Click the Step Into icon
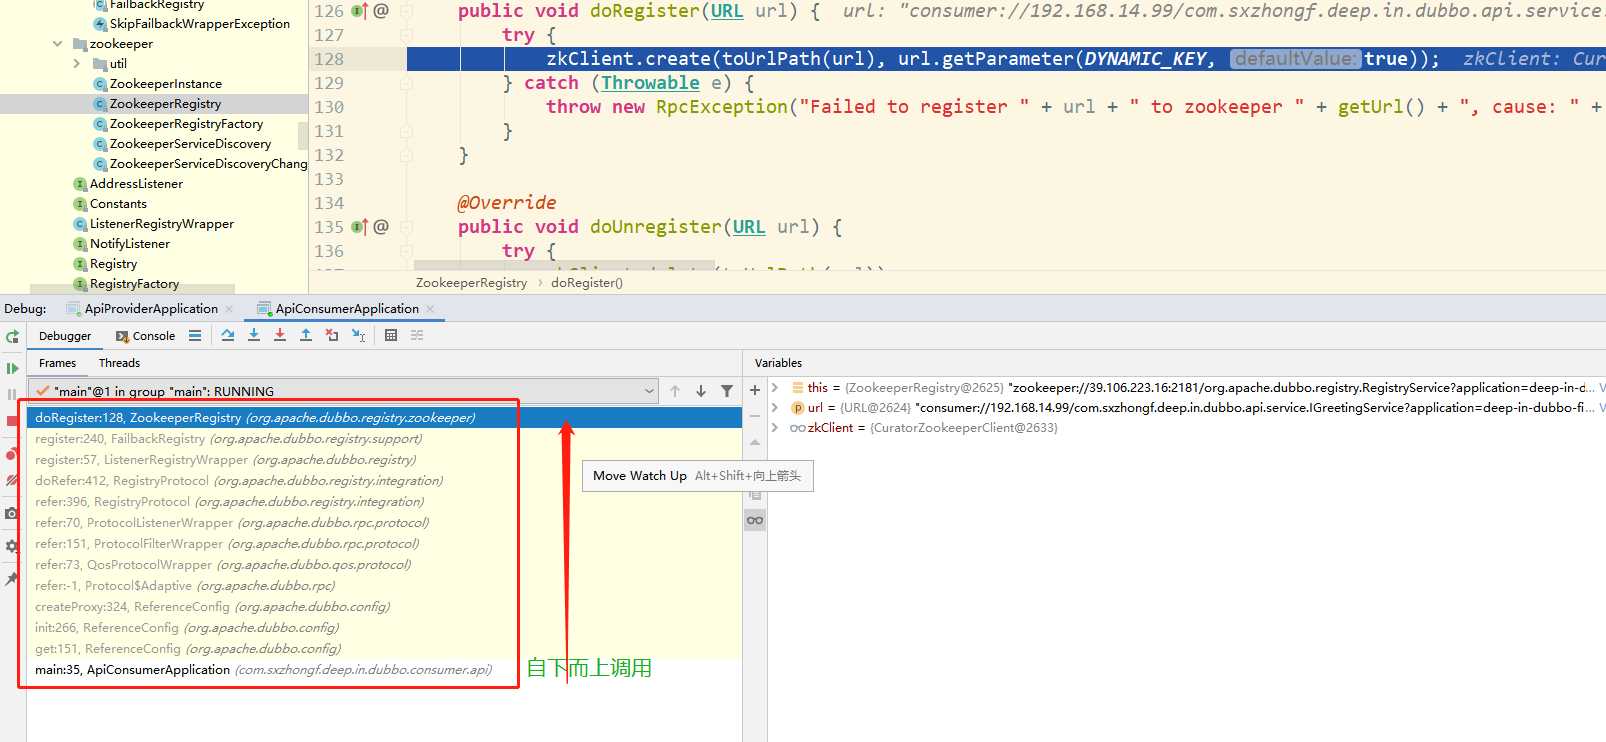Viewport: 1606px width, 742px height. click(254, 336)
